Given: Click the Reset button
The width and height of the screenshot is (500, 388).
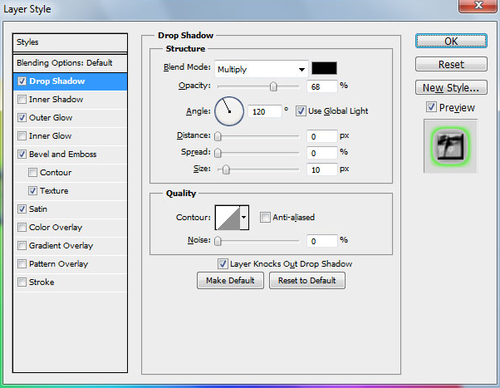Looking at the screenshot, I should 451,64.
